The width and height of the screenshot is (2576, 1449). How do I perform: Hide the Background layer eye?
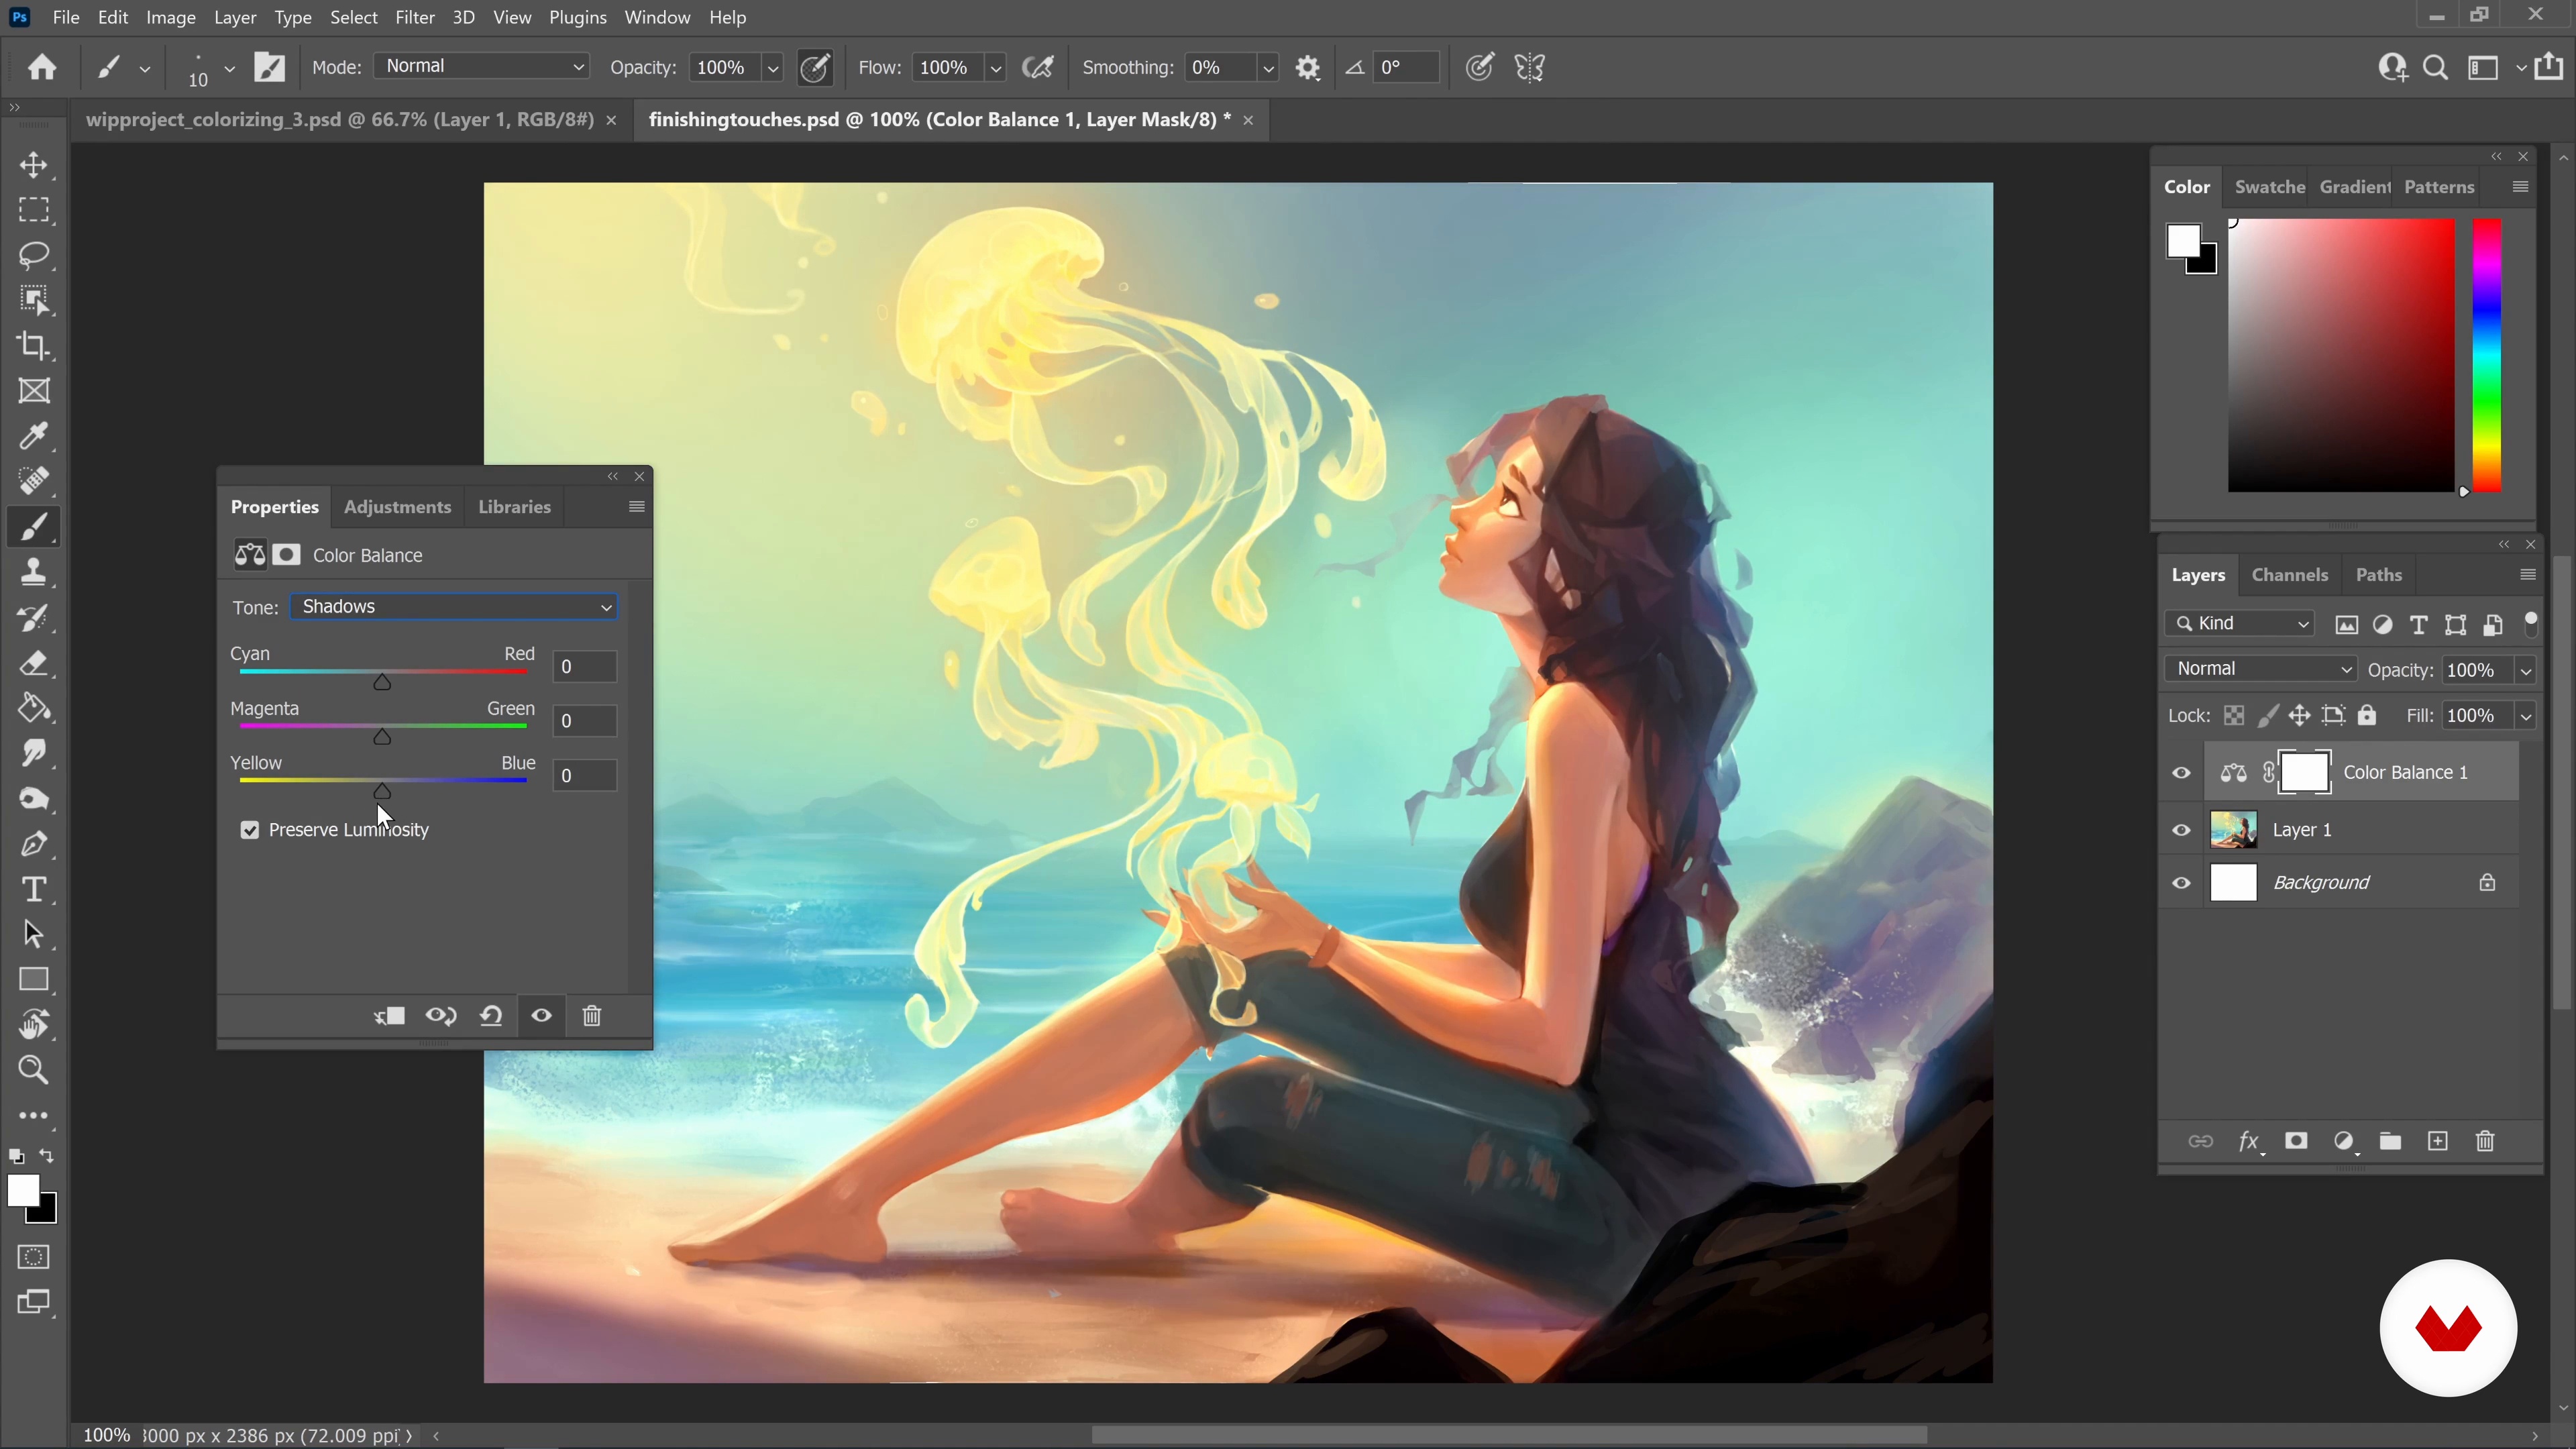click(2181, 883)
